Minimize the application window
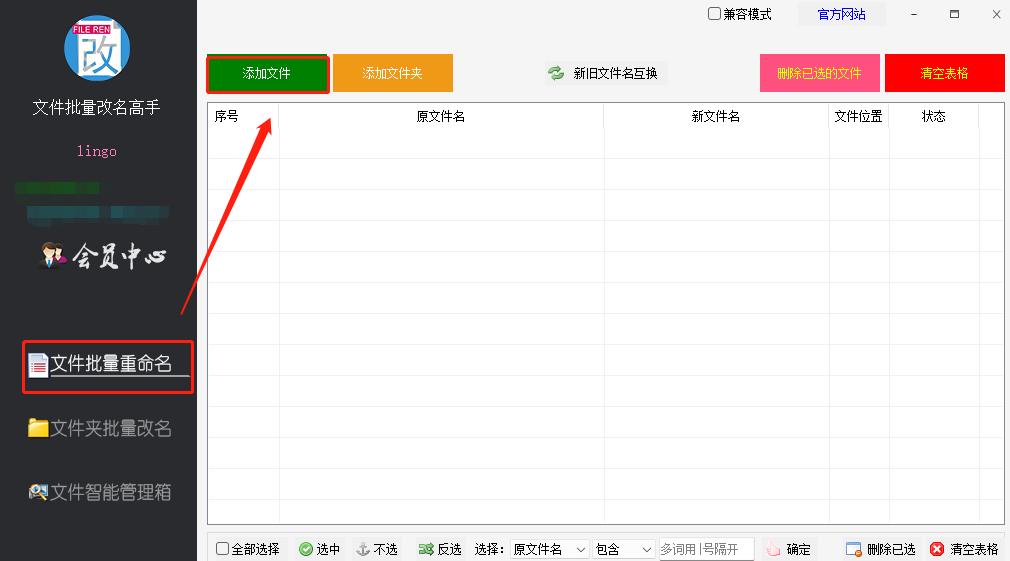 [x=914, y=14]
